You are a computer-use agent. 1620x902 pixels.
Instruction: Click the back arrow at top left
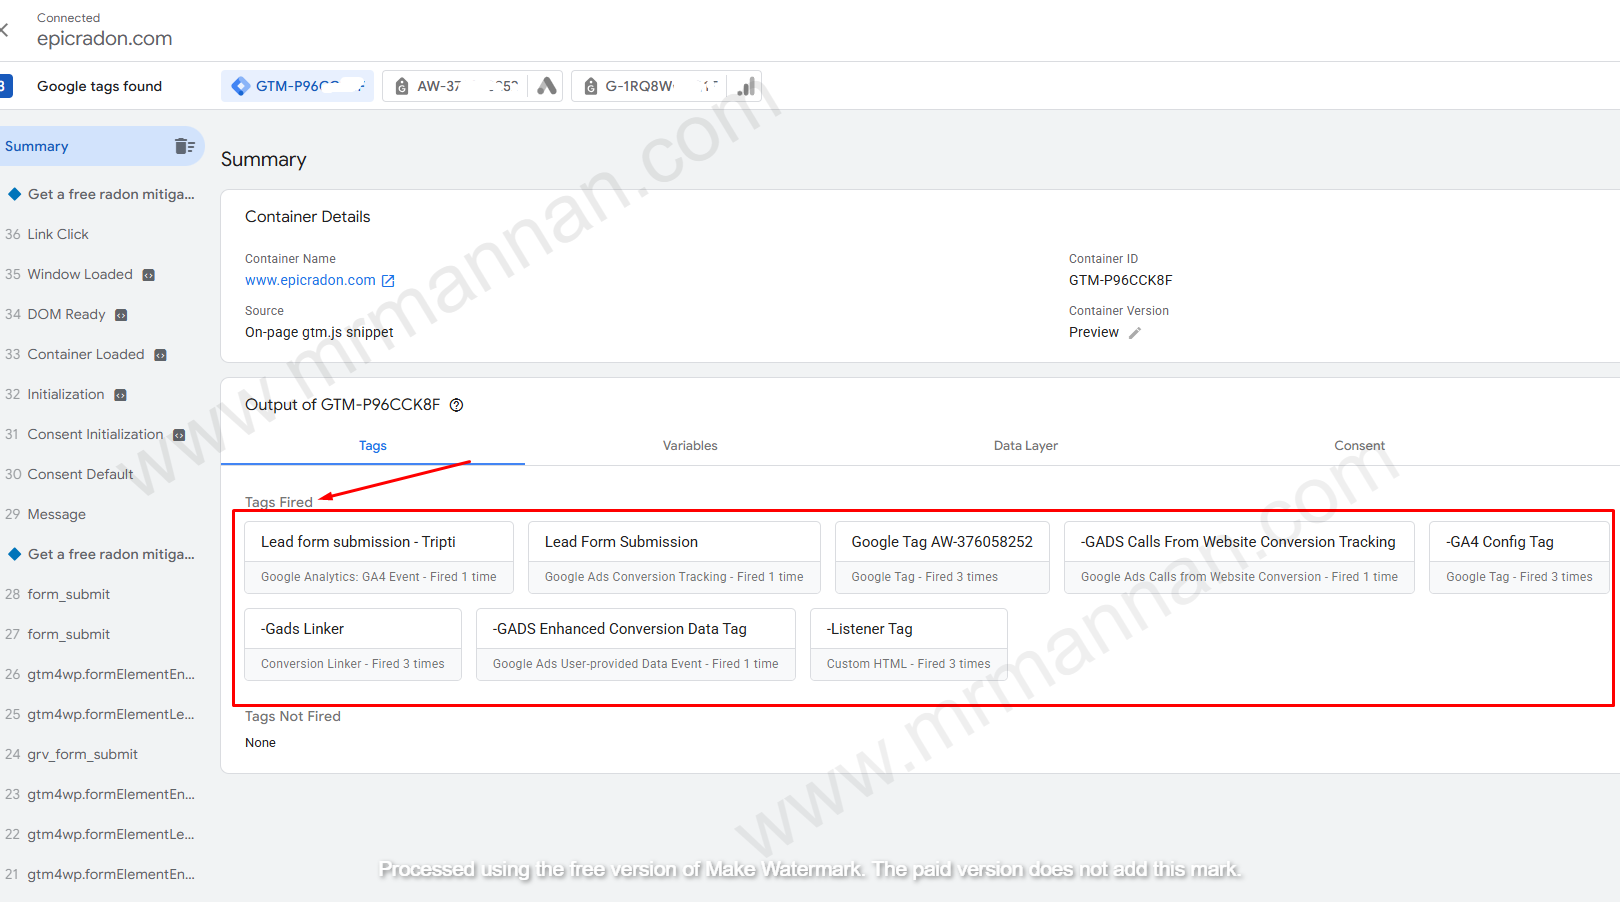pyautogui.click(x=5, y=30)
